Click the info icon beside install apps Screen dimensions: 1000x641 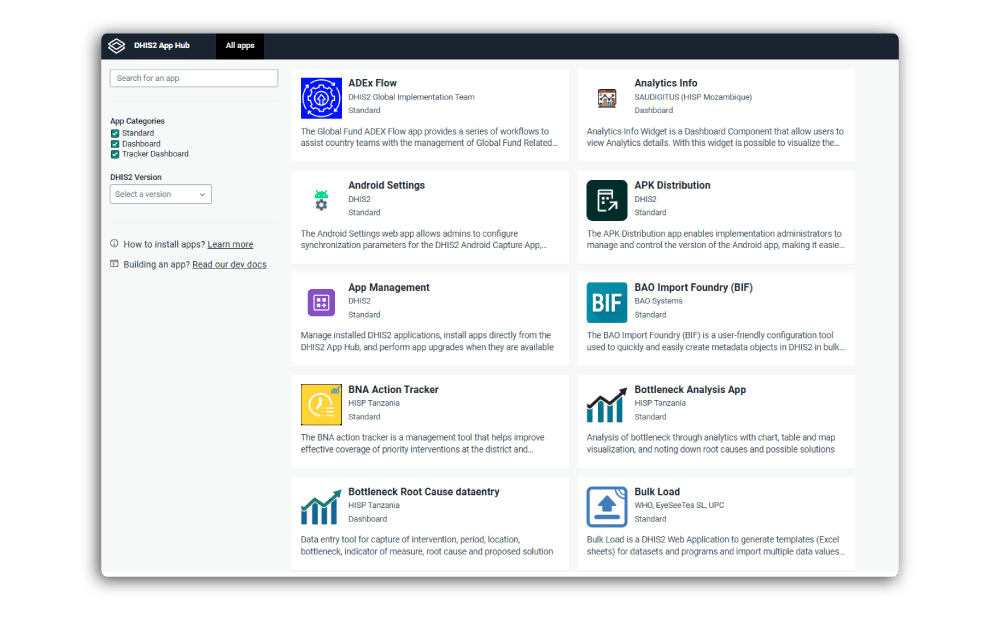click(114, 244)
